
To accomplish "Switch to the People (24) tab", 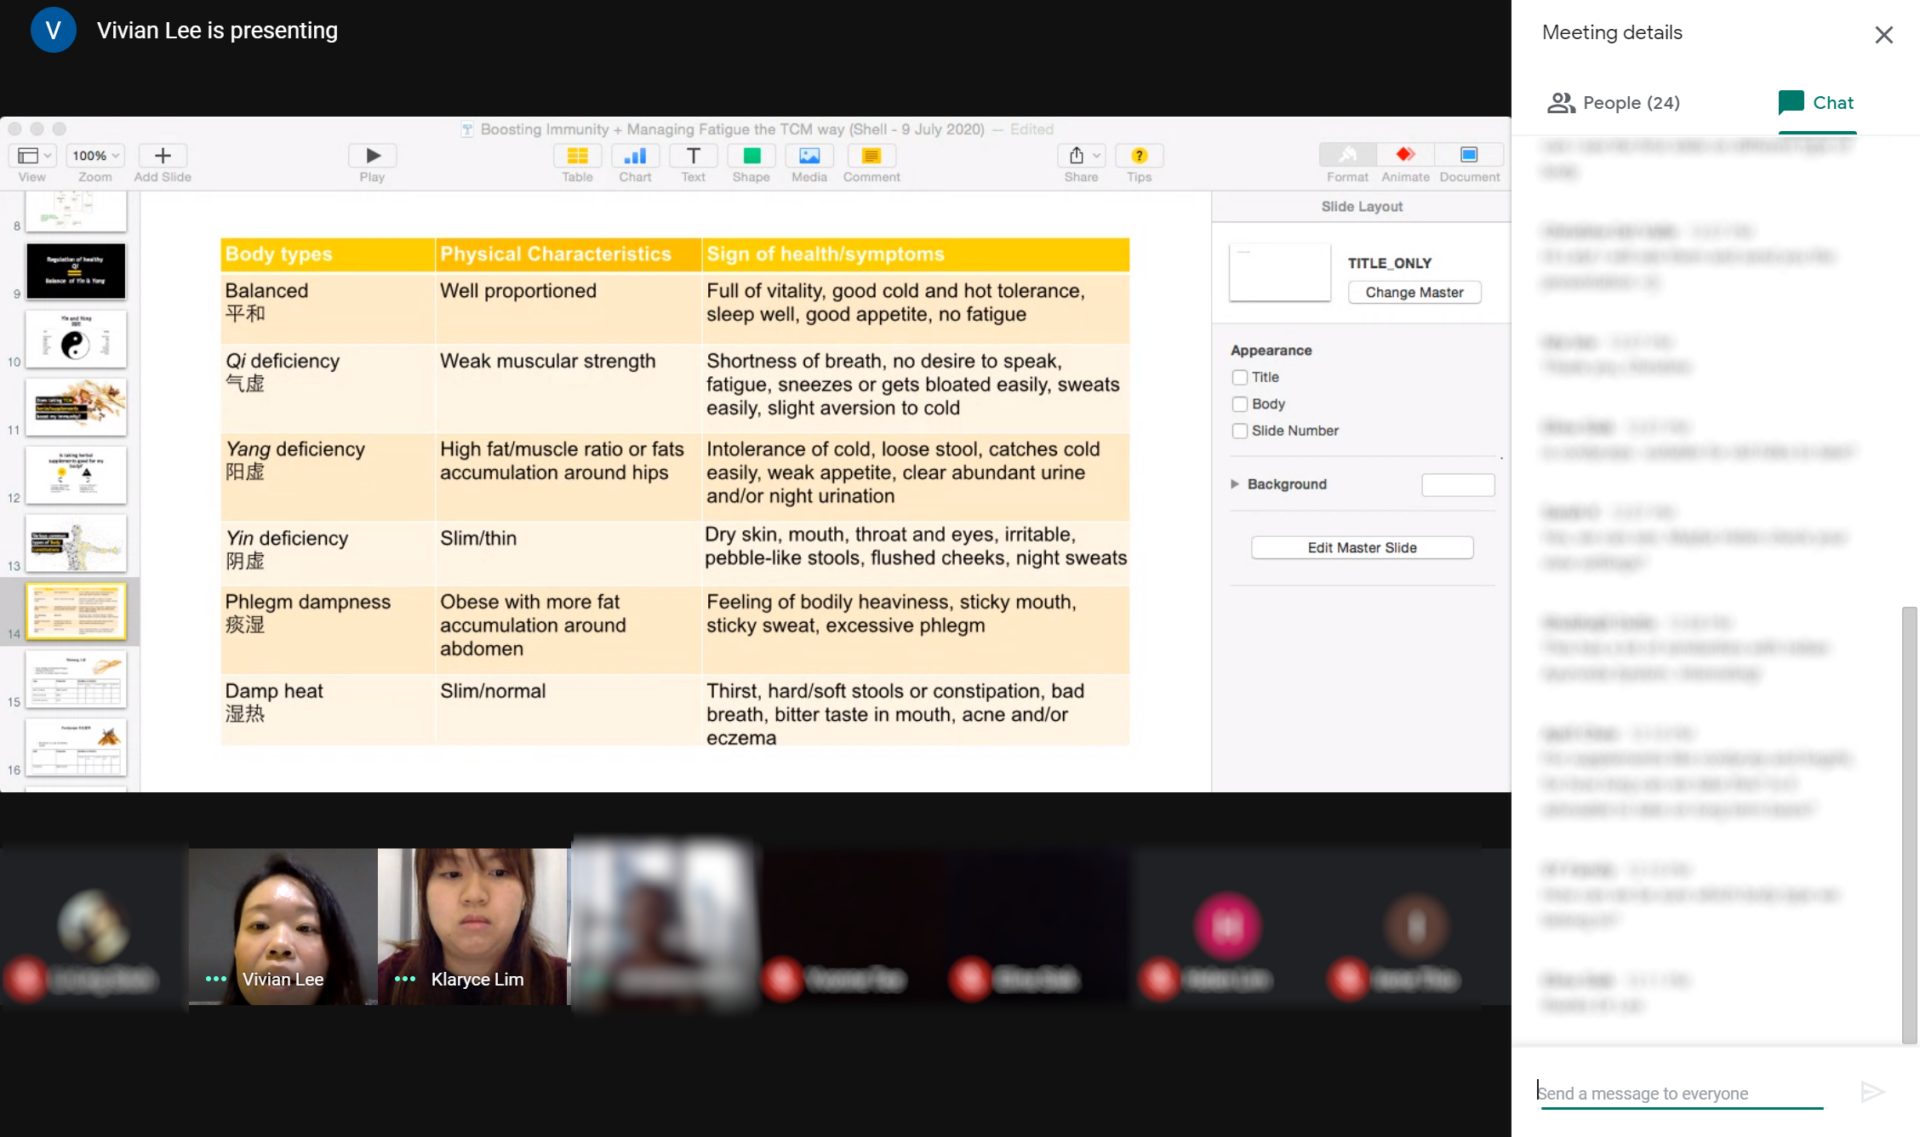I will [1614, 103].
